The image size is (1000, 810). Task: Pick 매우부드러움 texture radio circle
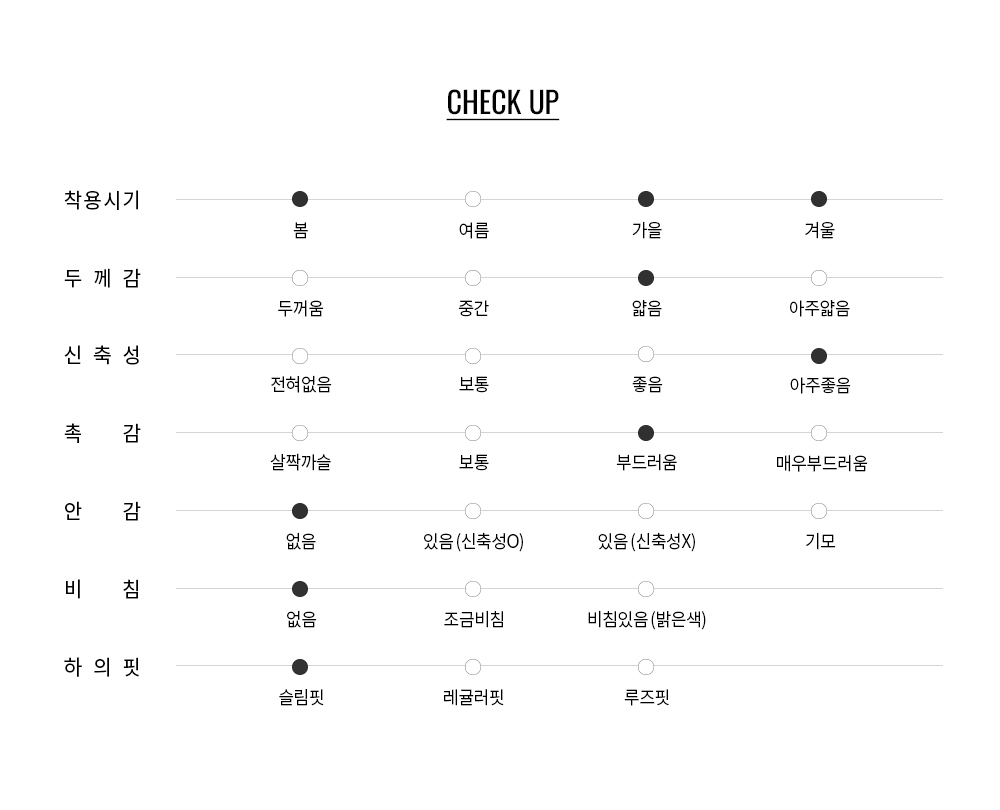(819, 433)
